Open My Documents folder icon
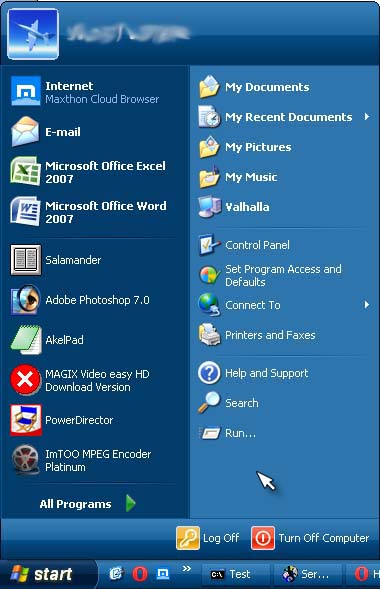This screenshot has width=380, height=589. pyautogui.click(x=209, y=87)
